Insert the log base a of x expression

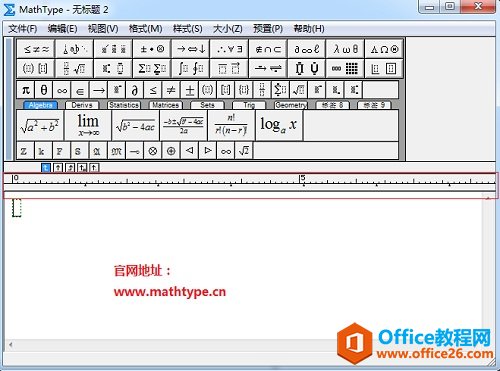pos(279,125)
